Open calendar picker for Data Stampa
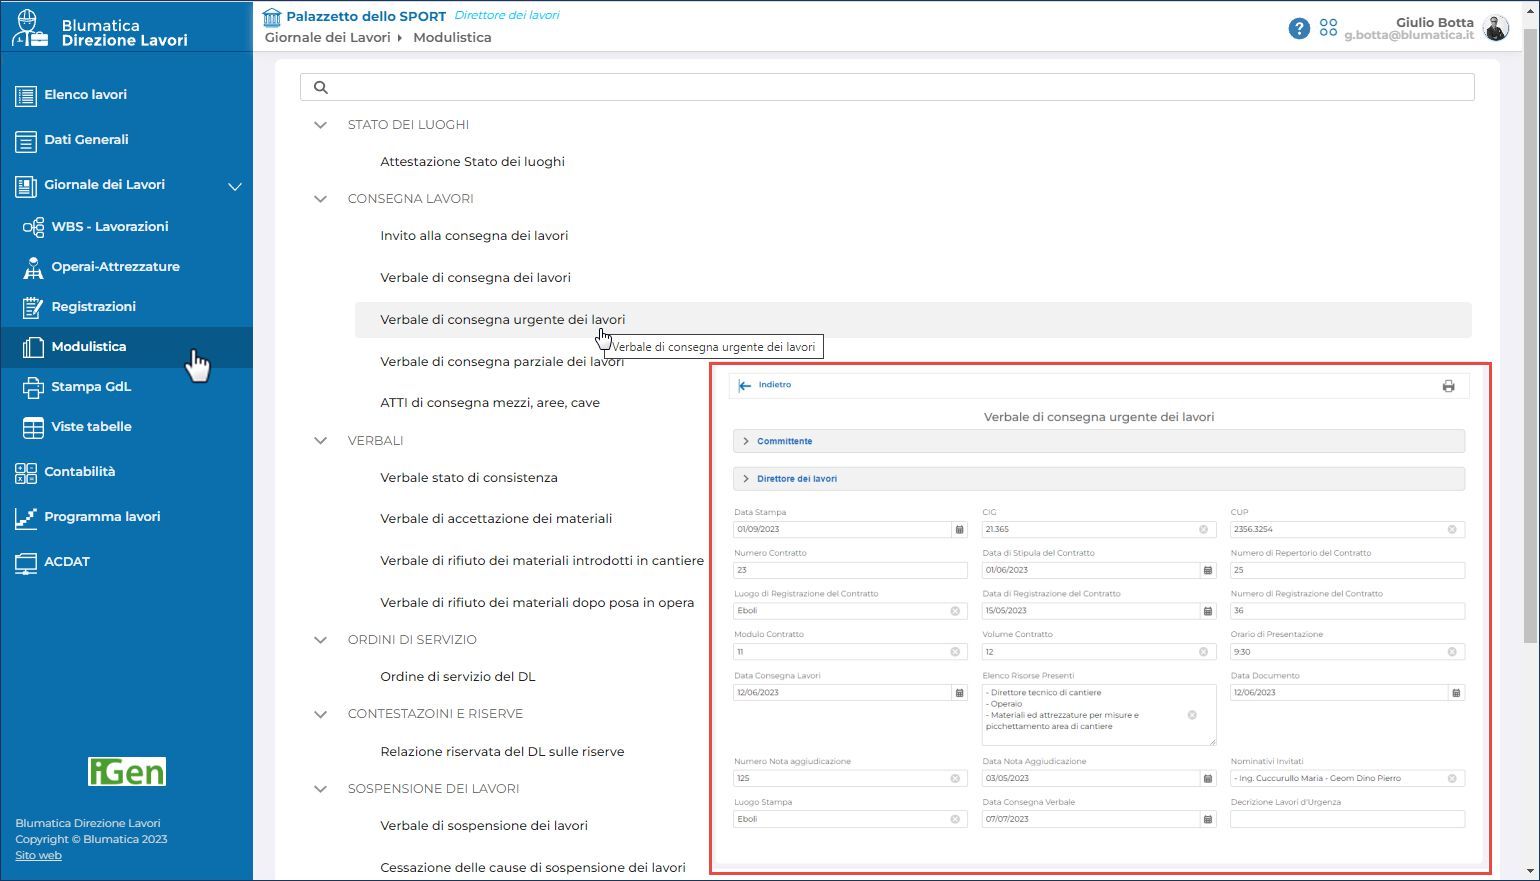The image size is (1540, 881). 959,530
